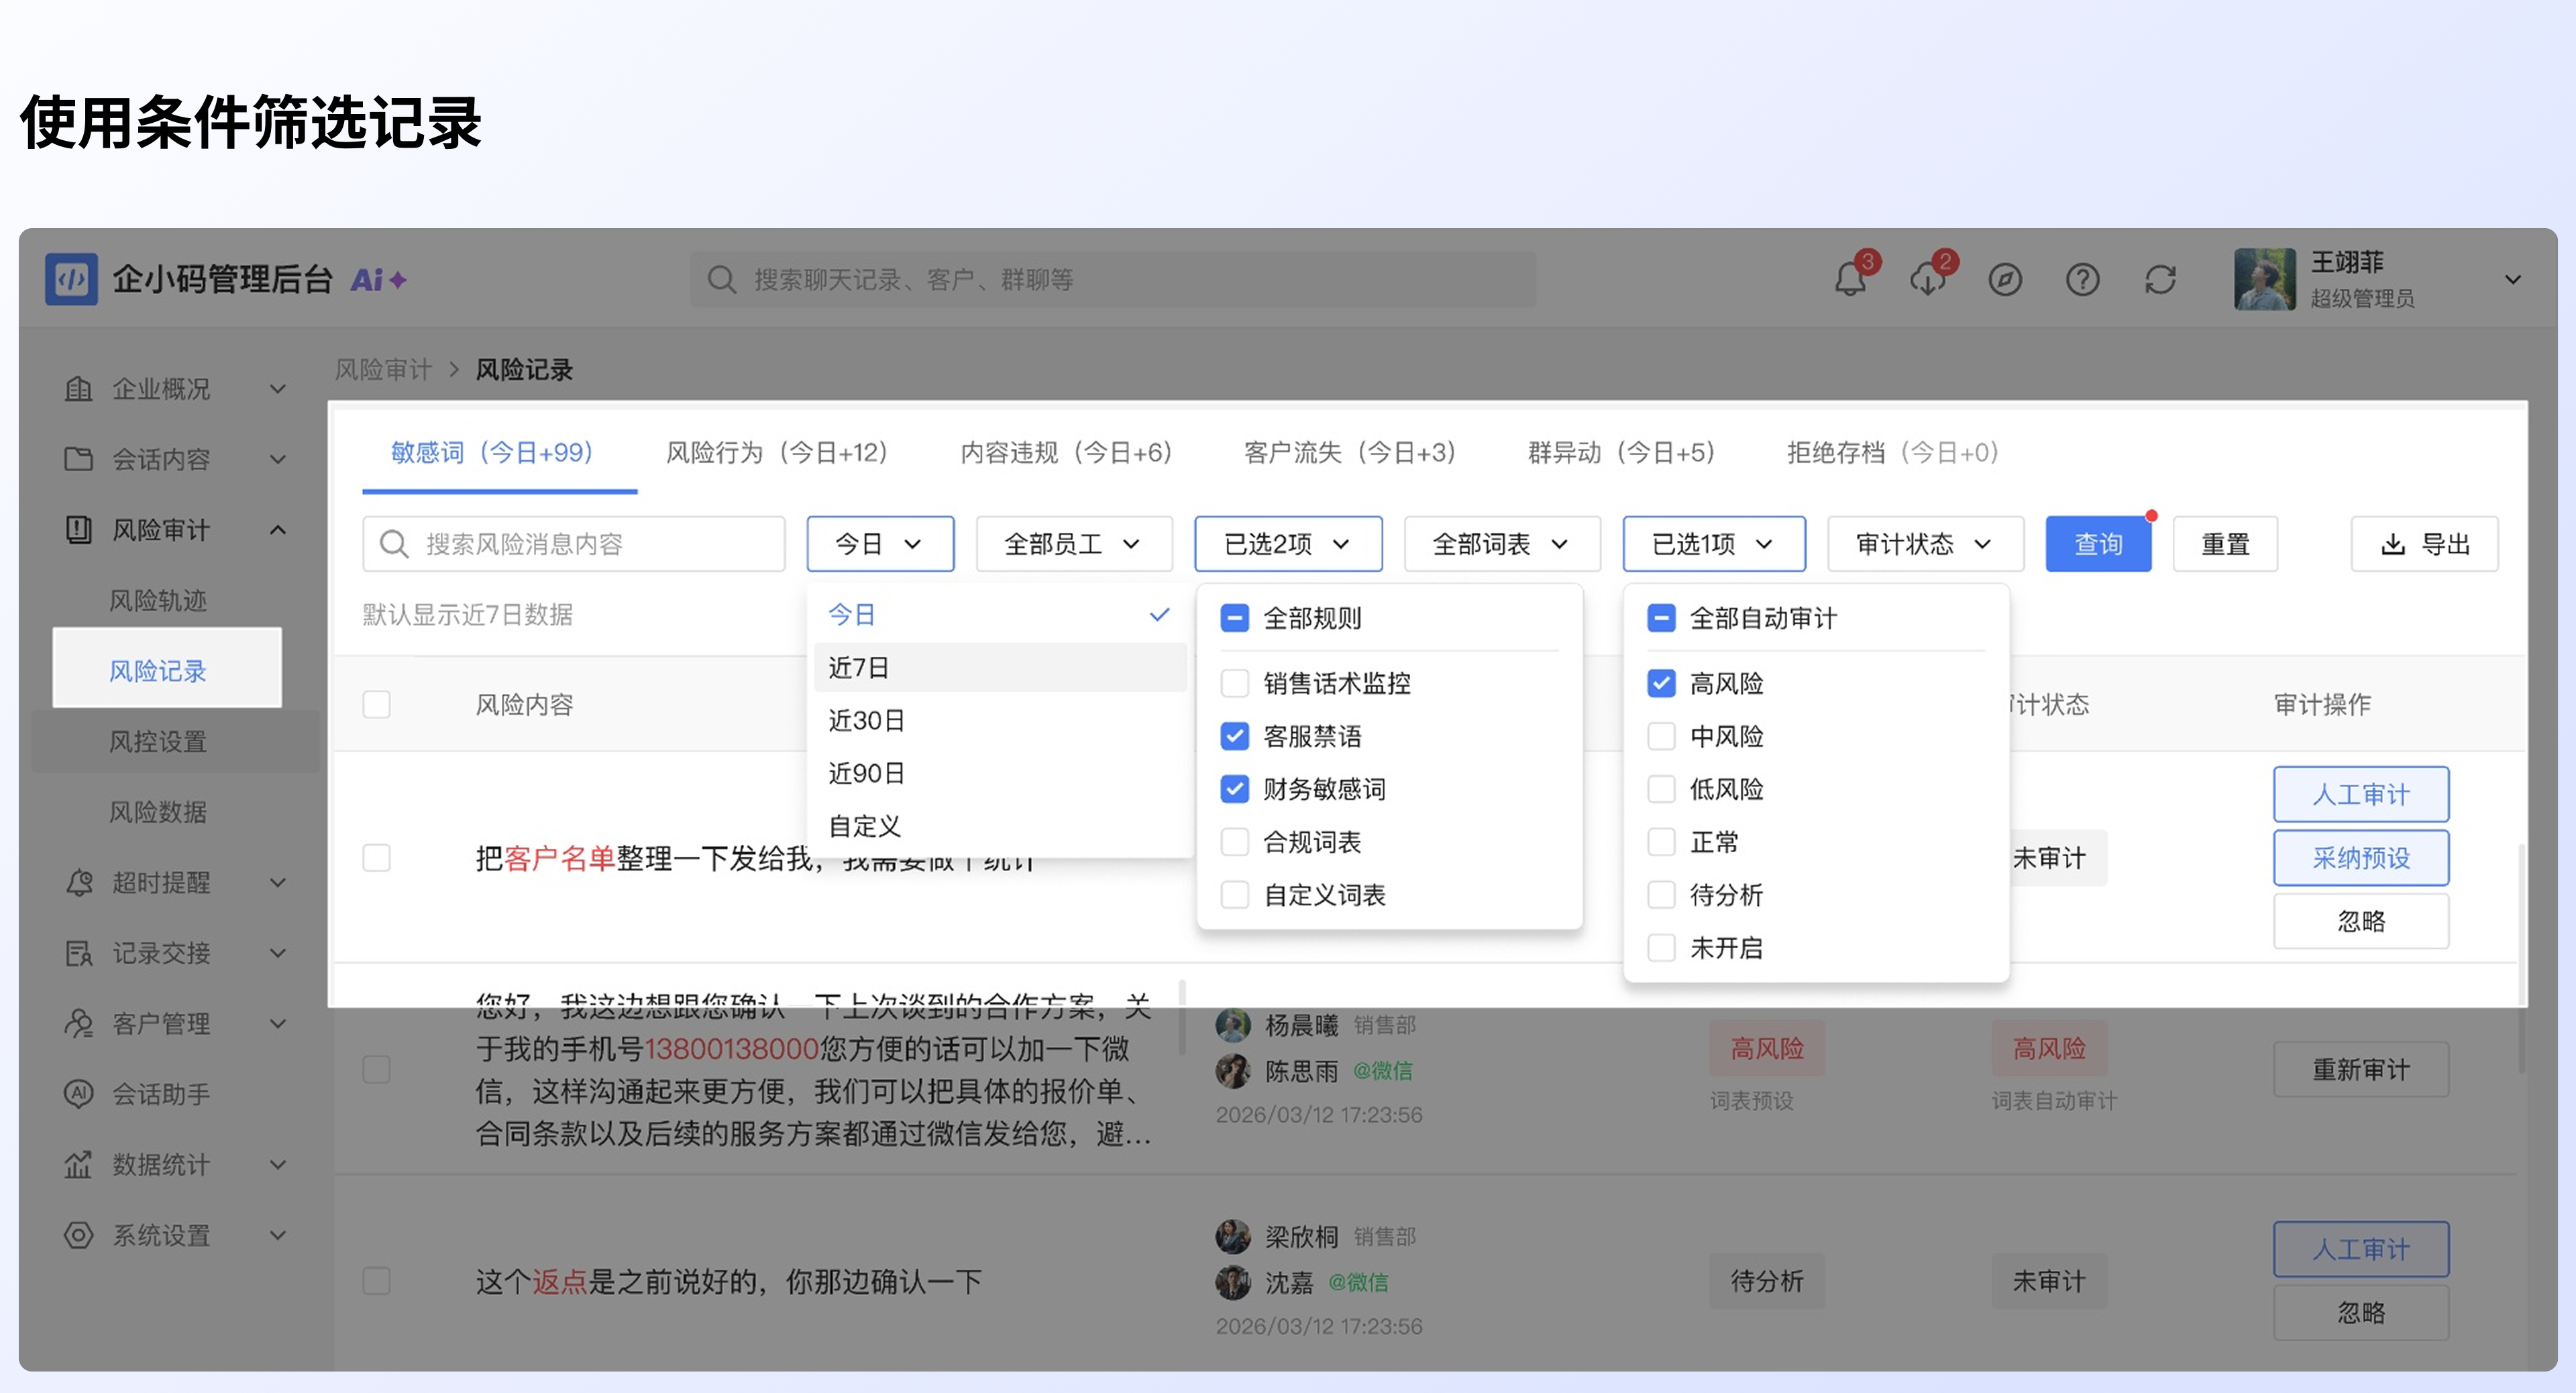Click the Ai+ badge
Viewport: 2576px width, 1393px height.
point(378,280)
